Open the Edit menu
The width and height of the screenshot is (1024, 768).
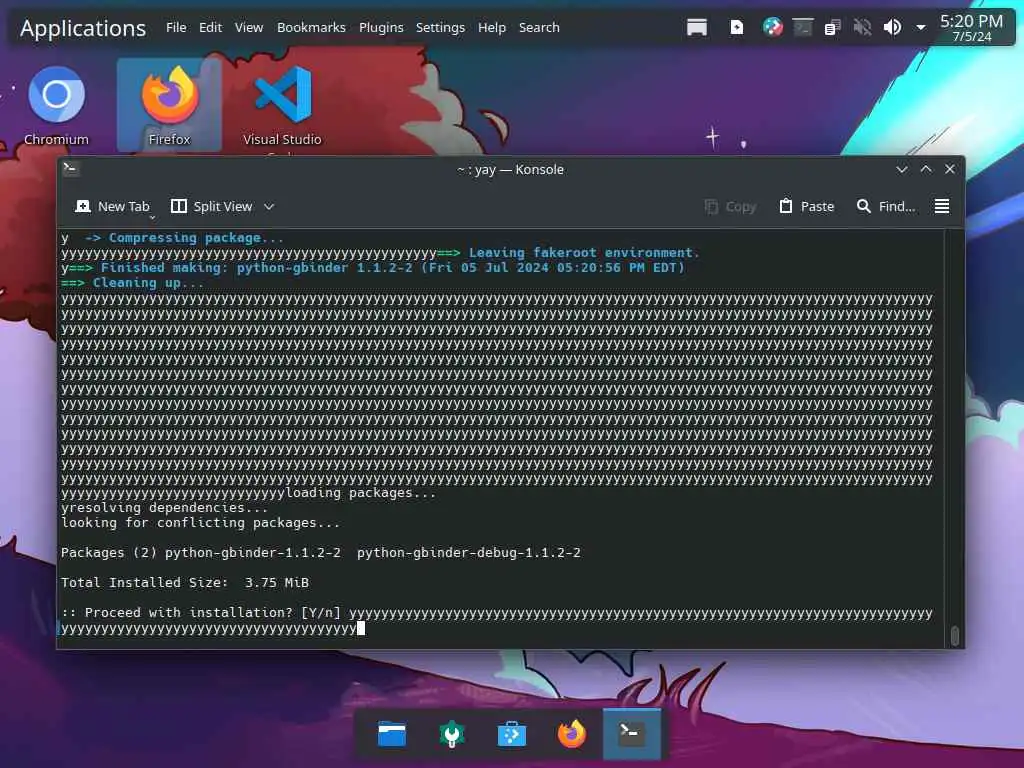[x=210, y=27]
